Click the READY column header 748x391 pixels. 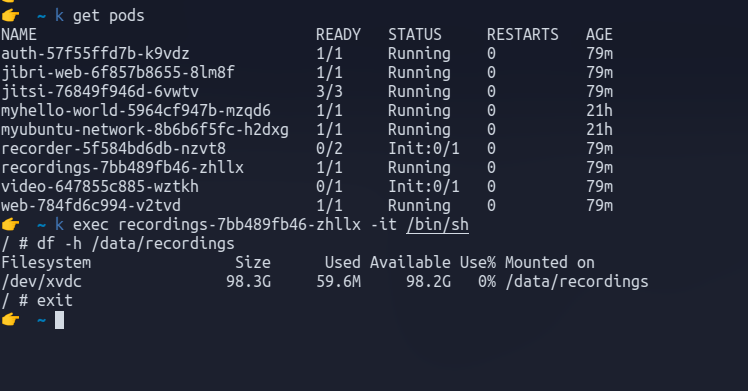pyautogui.click(x=338, y=34)
